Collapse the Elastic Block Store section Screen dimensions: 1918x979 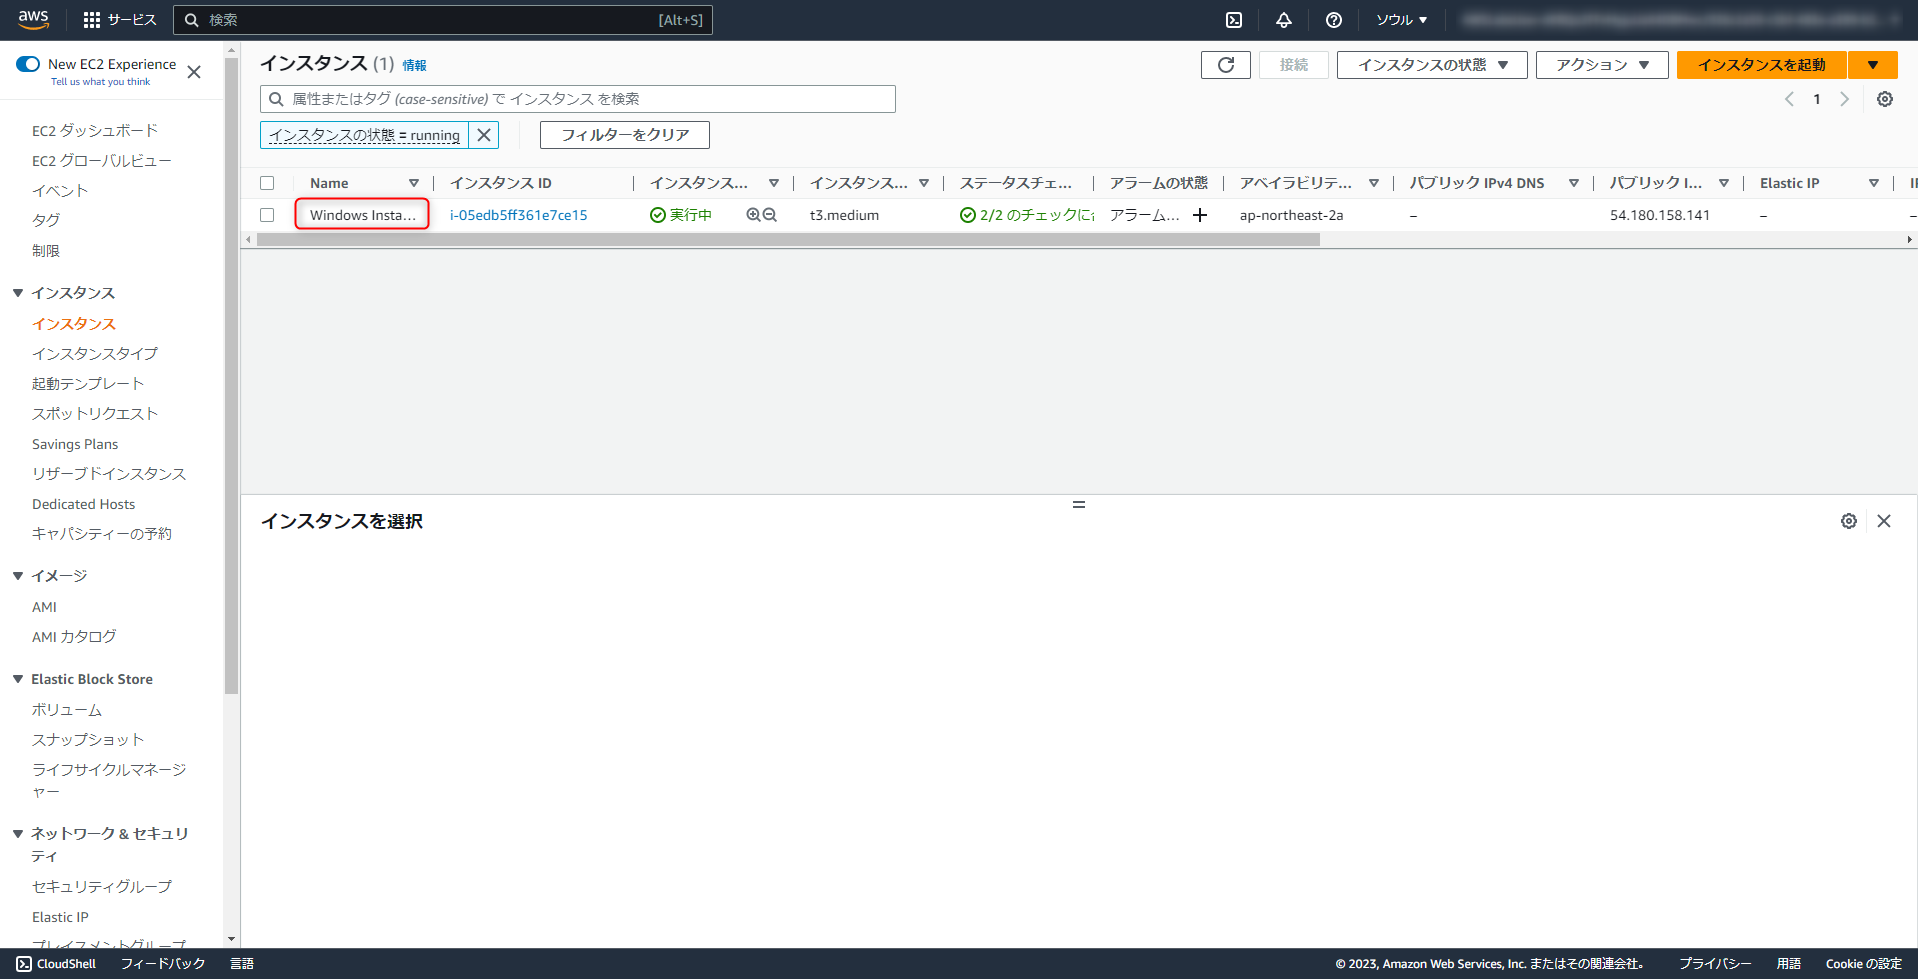tap(17, 678)
